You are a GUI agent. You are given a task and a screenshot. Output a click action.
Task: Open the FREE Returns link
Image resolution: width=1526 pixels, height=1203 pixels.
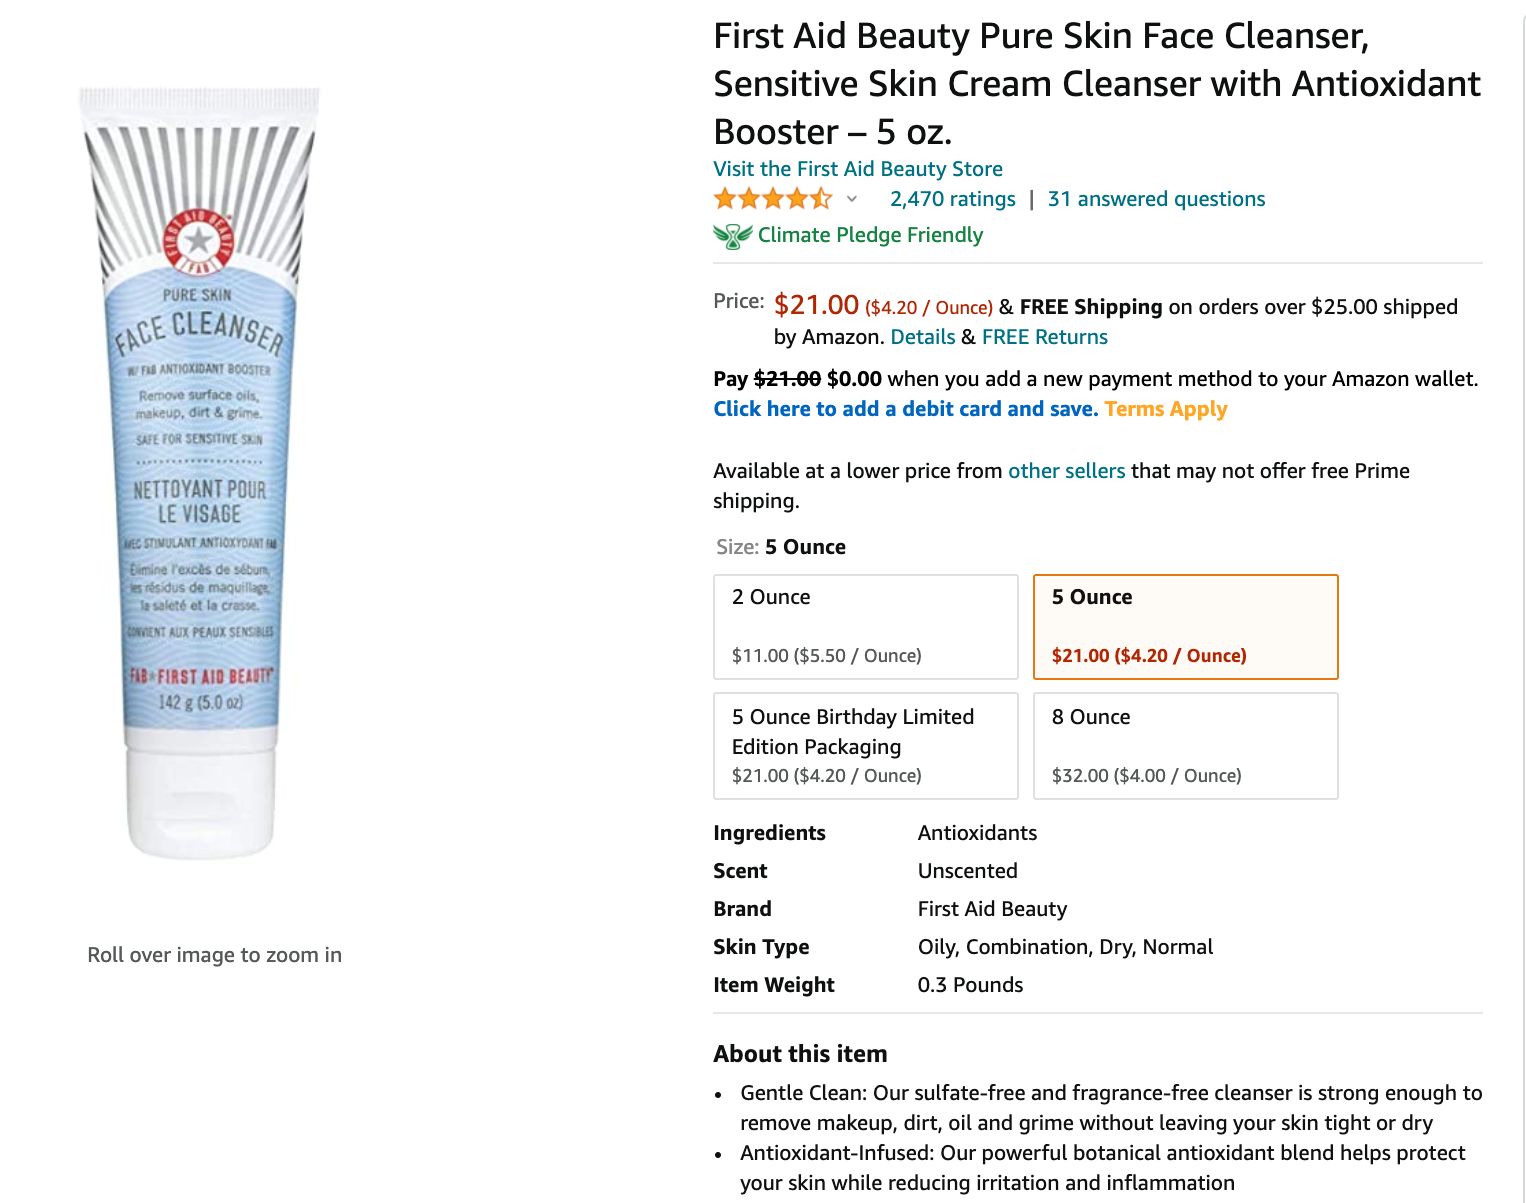click(x=1044, y=337)
